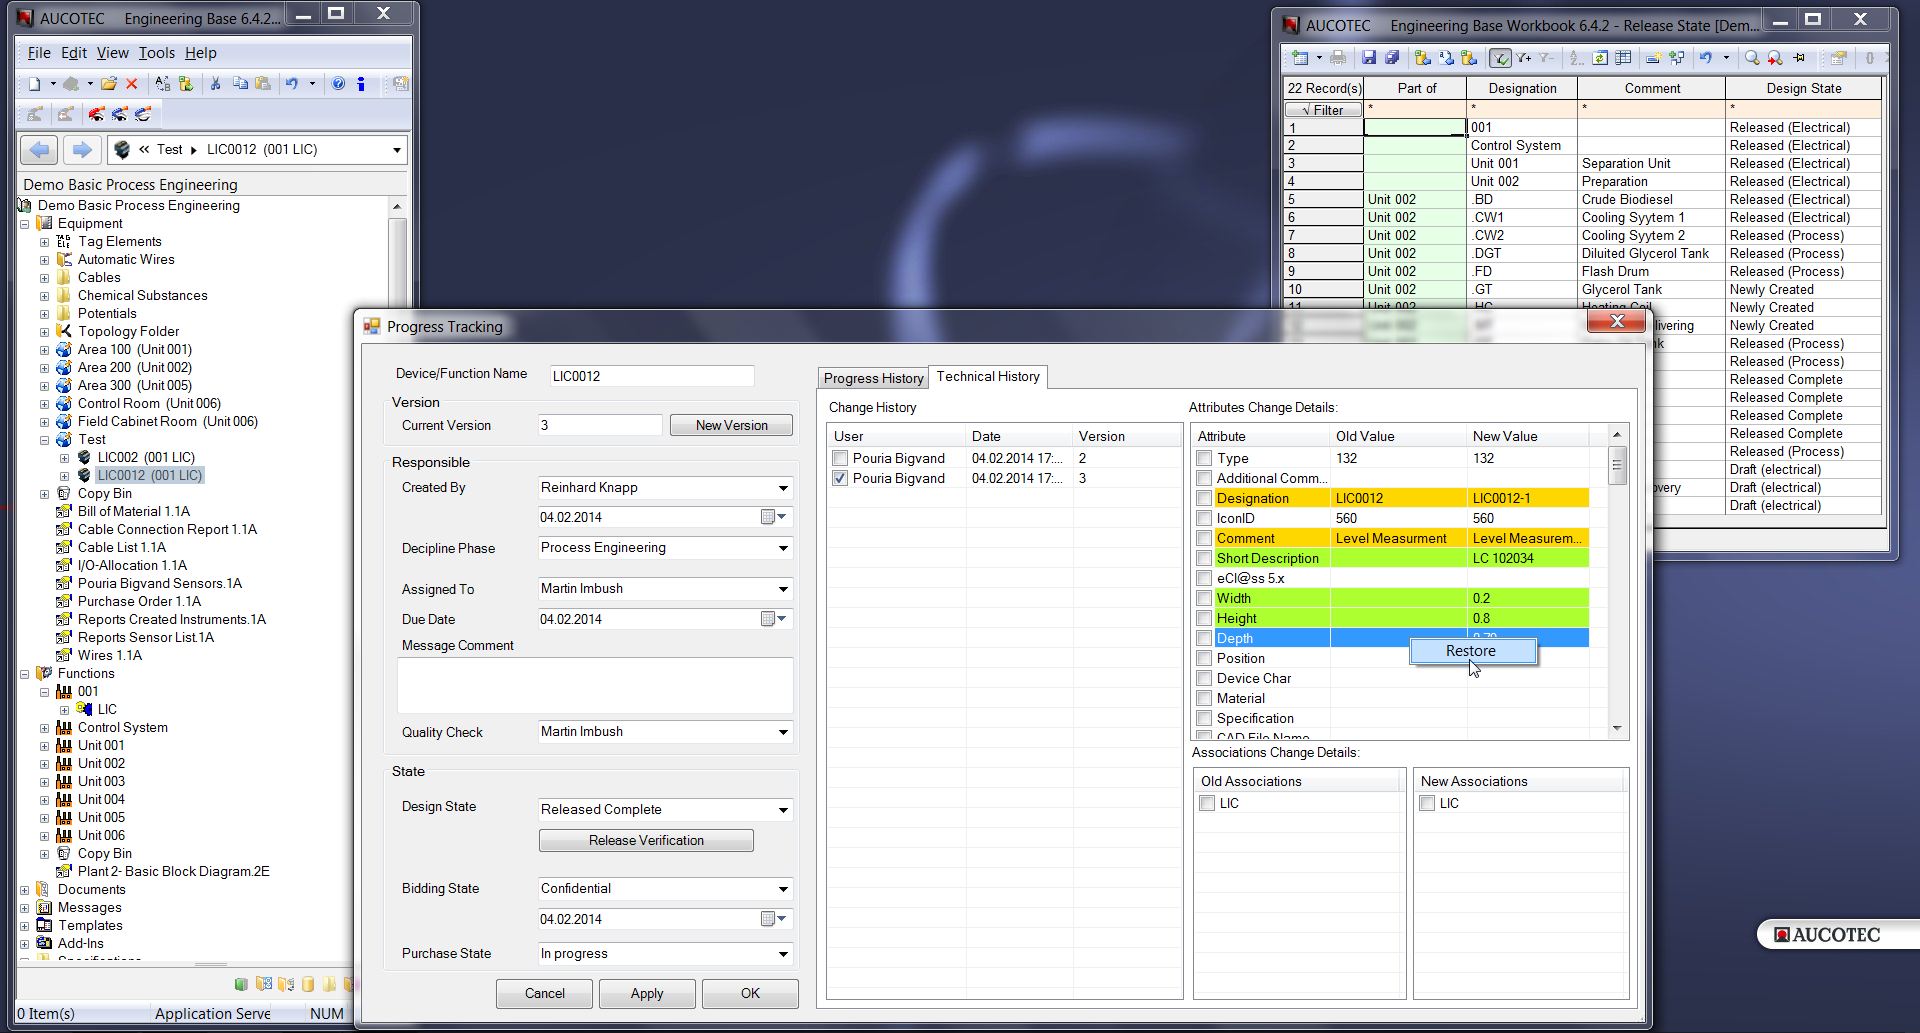Open the Design State dropdown in the dialog
Screen dimensions: 1920x1033
tap(783, 810)
